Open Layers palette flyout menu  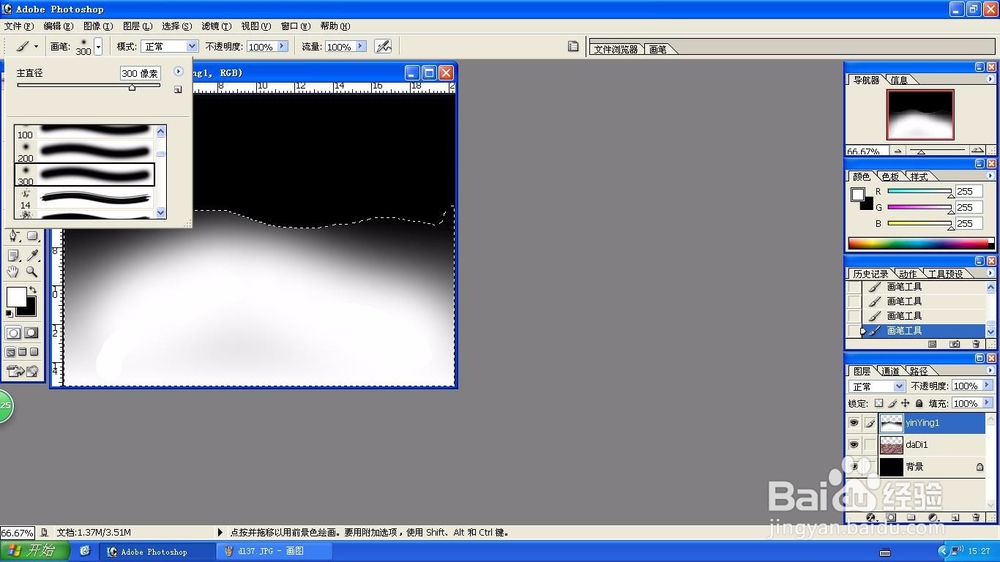click(990, 370)
